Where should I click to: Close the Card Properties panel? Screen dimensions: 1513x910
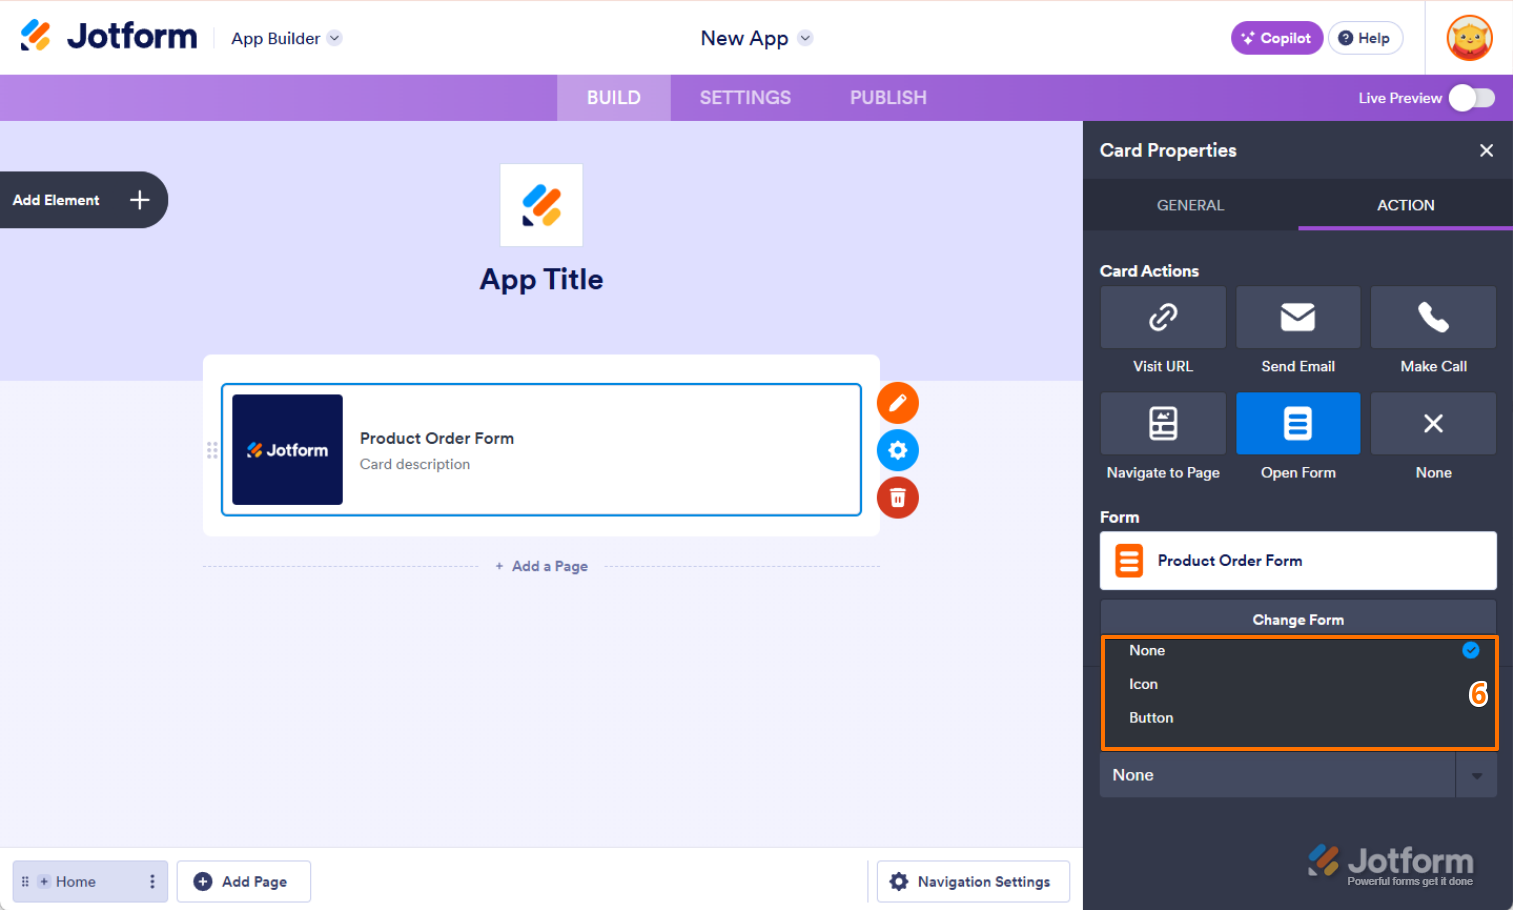[x=1486, y=150]
